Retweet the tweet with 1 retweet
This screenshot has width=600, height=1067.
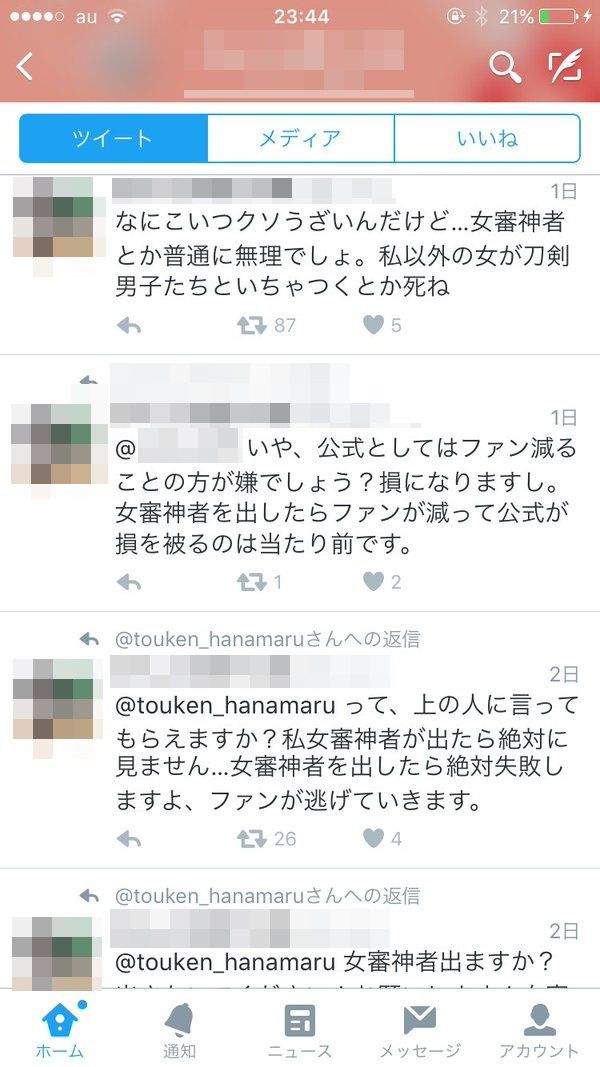point(252,582)
